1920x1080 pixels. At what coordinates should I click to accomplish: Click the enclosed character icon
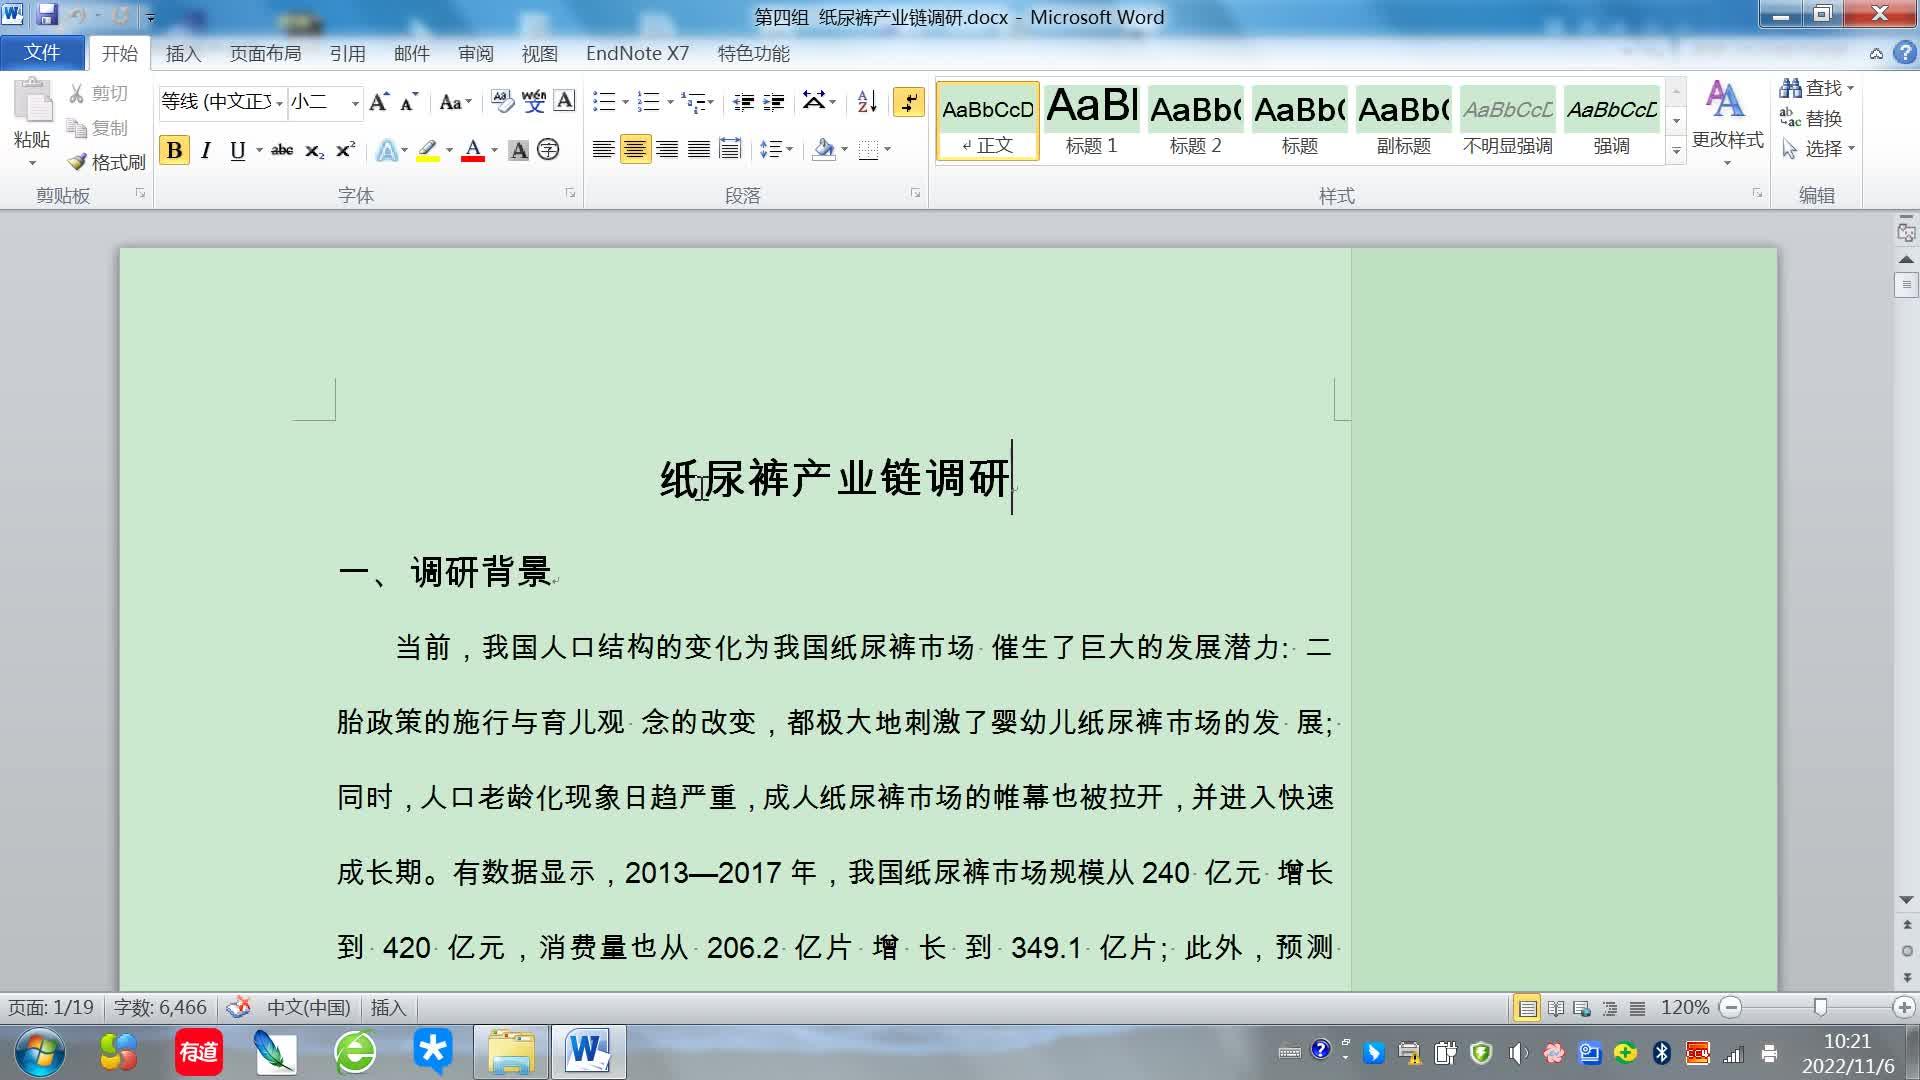point(548,150)
